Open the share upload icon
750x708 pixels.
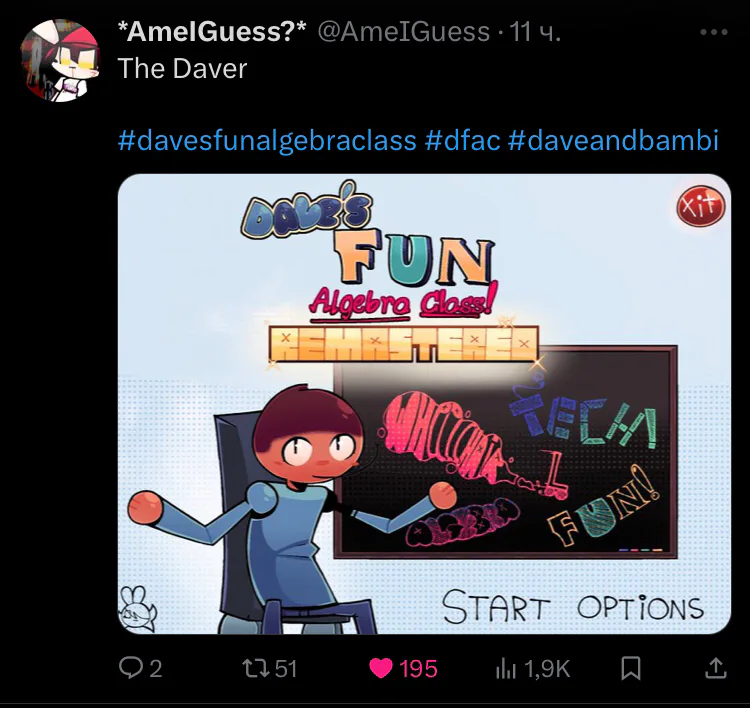pos(716,668)
